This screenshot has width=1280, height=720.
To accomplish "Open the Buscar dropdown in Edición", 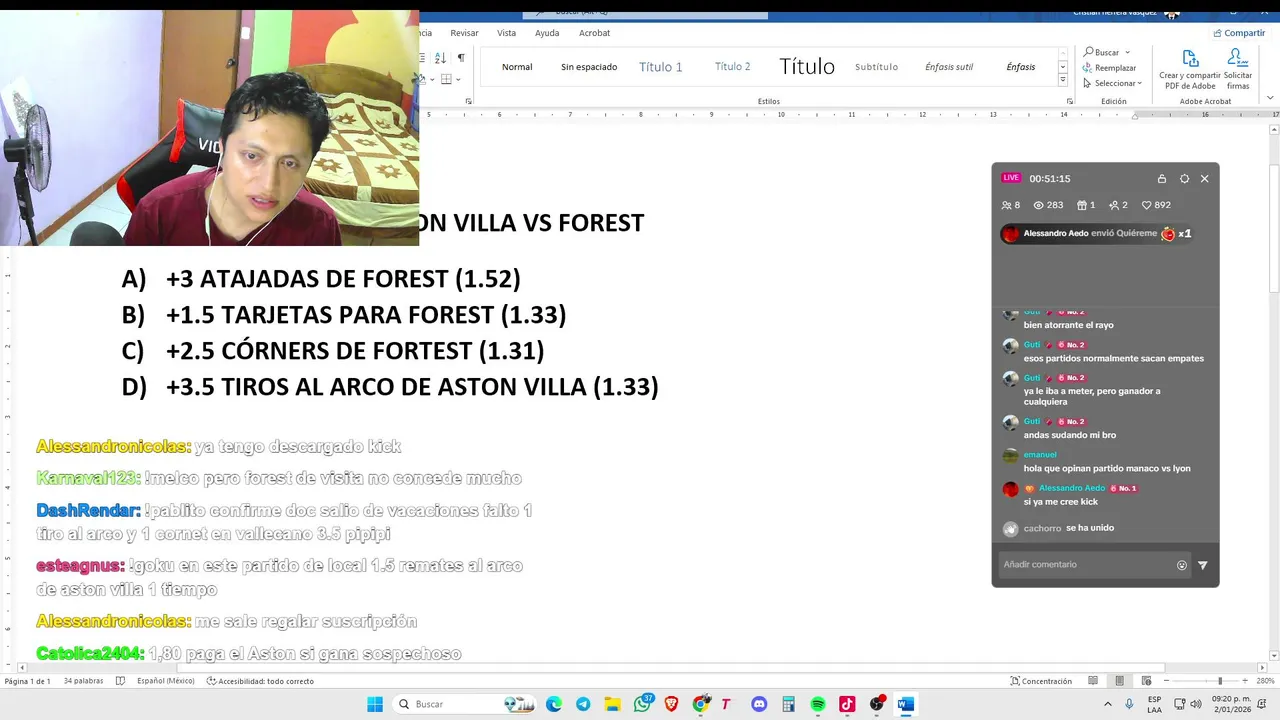I will click(1127, 52).
